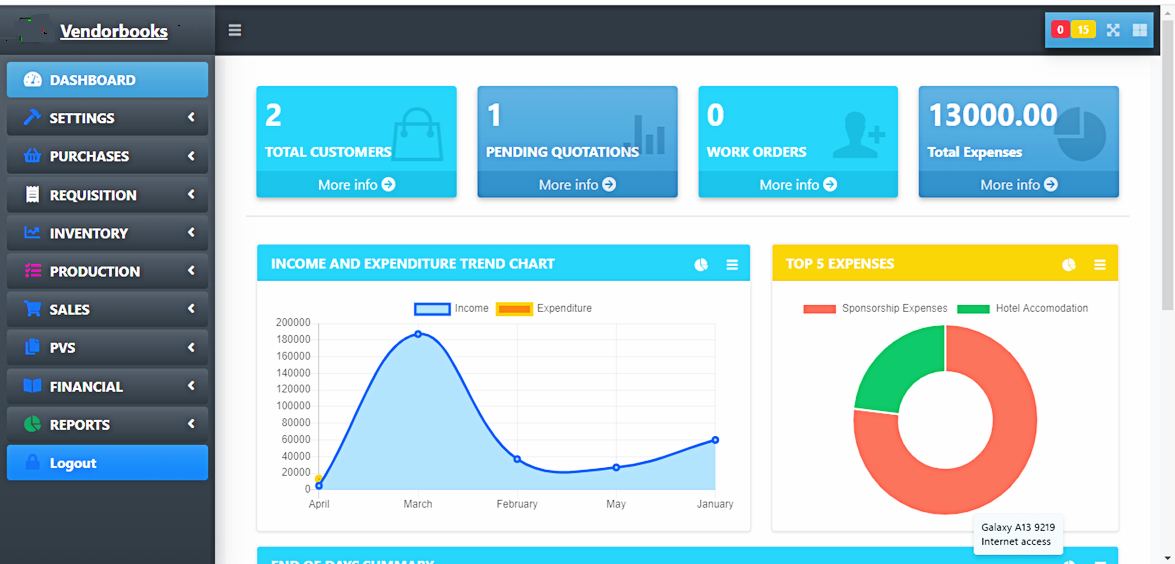Open list menu icon in Top 5 Expenses header
The height and width of the screenshot is (564, 1175).
(x=1100, y=265)
